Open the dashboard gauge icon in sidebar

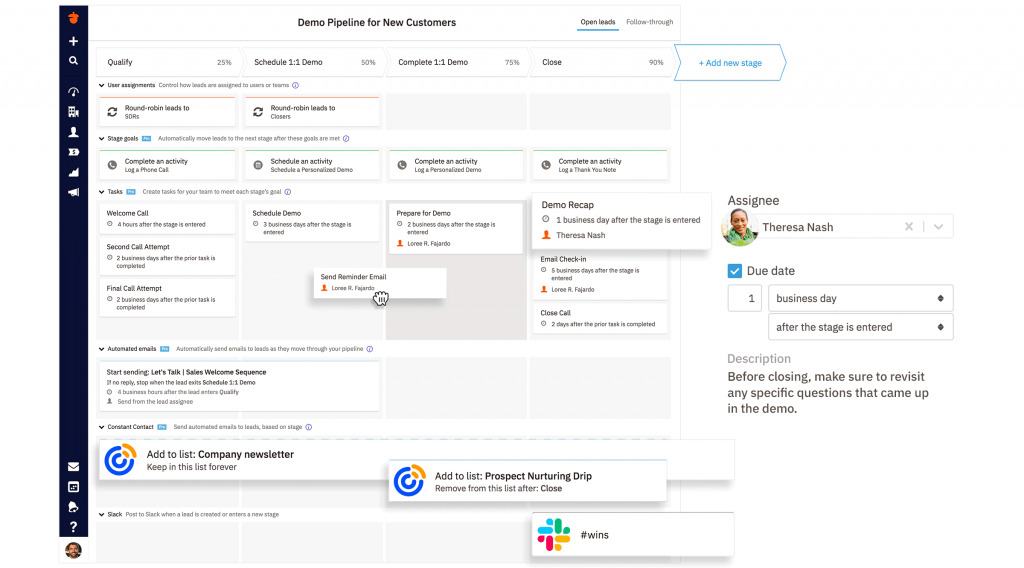pyautogui.click(x=73, y=92)
